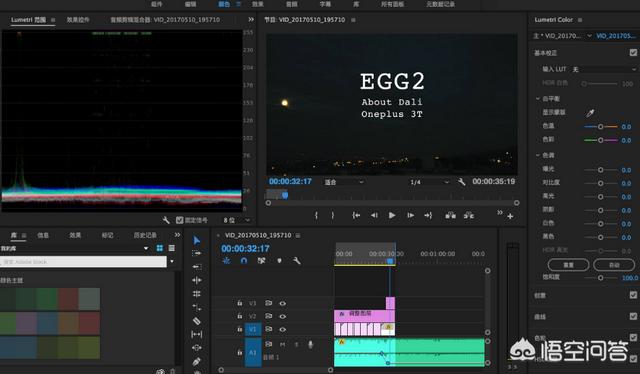This screenshot has height=374, width=640.
Task: Click the timeline wrench settings icon
Action: click(x=297, y=260)
